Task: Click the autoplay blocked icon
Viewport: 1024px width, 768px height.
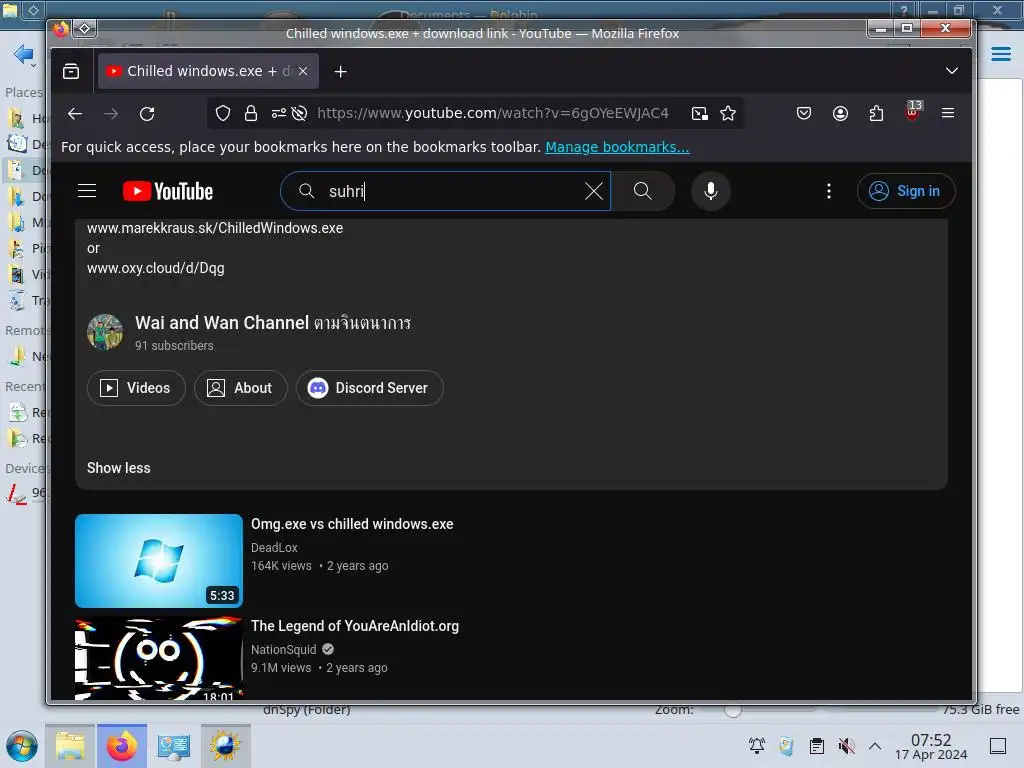Action: pyautogui.click(x=299, y=114)
